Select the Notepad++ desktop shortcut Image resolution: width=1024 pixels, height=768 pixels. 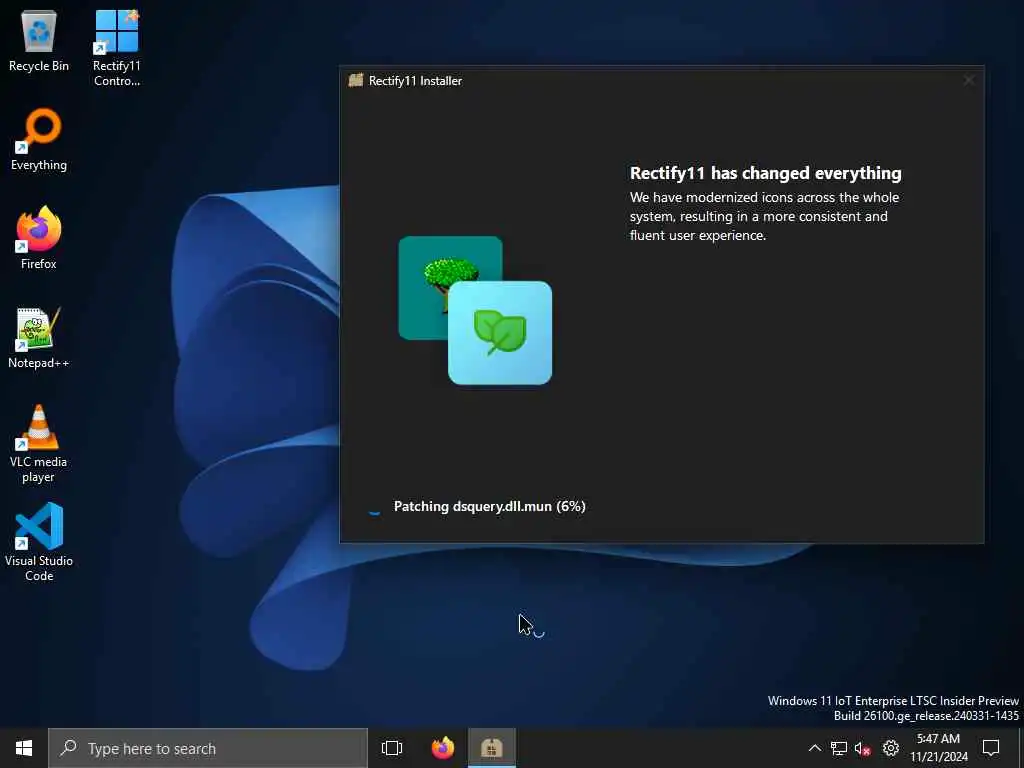[x=39, y=338]
